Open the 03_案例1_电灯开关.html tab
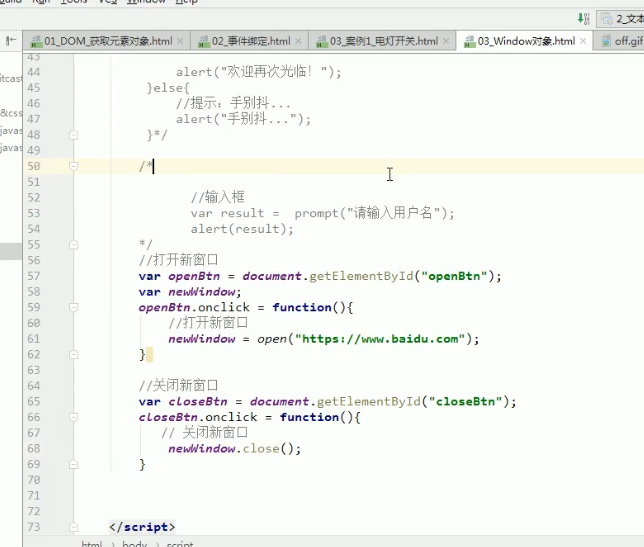The image size is (644, 547). (383, 41)
